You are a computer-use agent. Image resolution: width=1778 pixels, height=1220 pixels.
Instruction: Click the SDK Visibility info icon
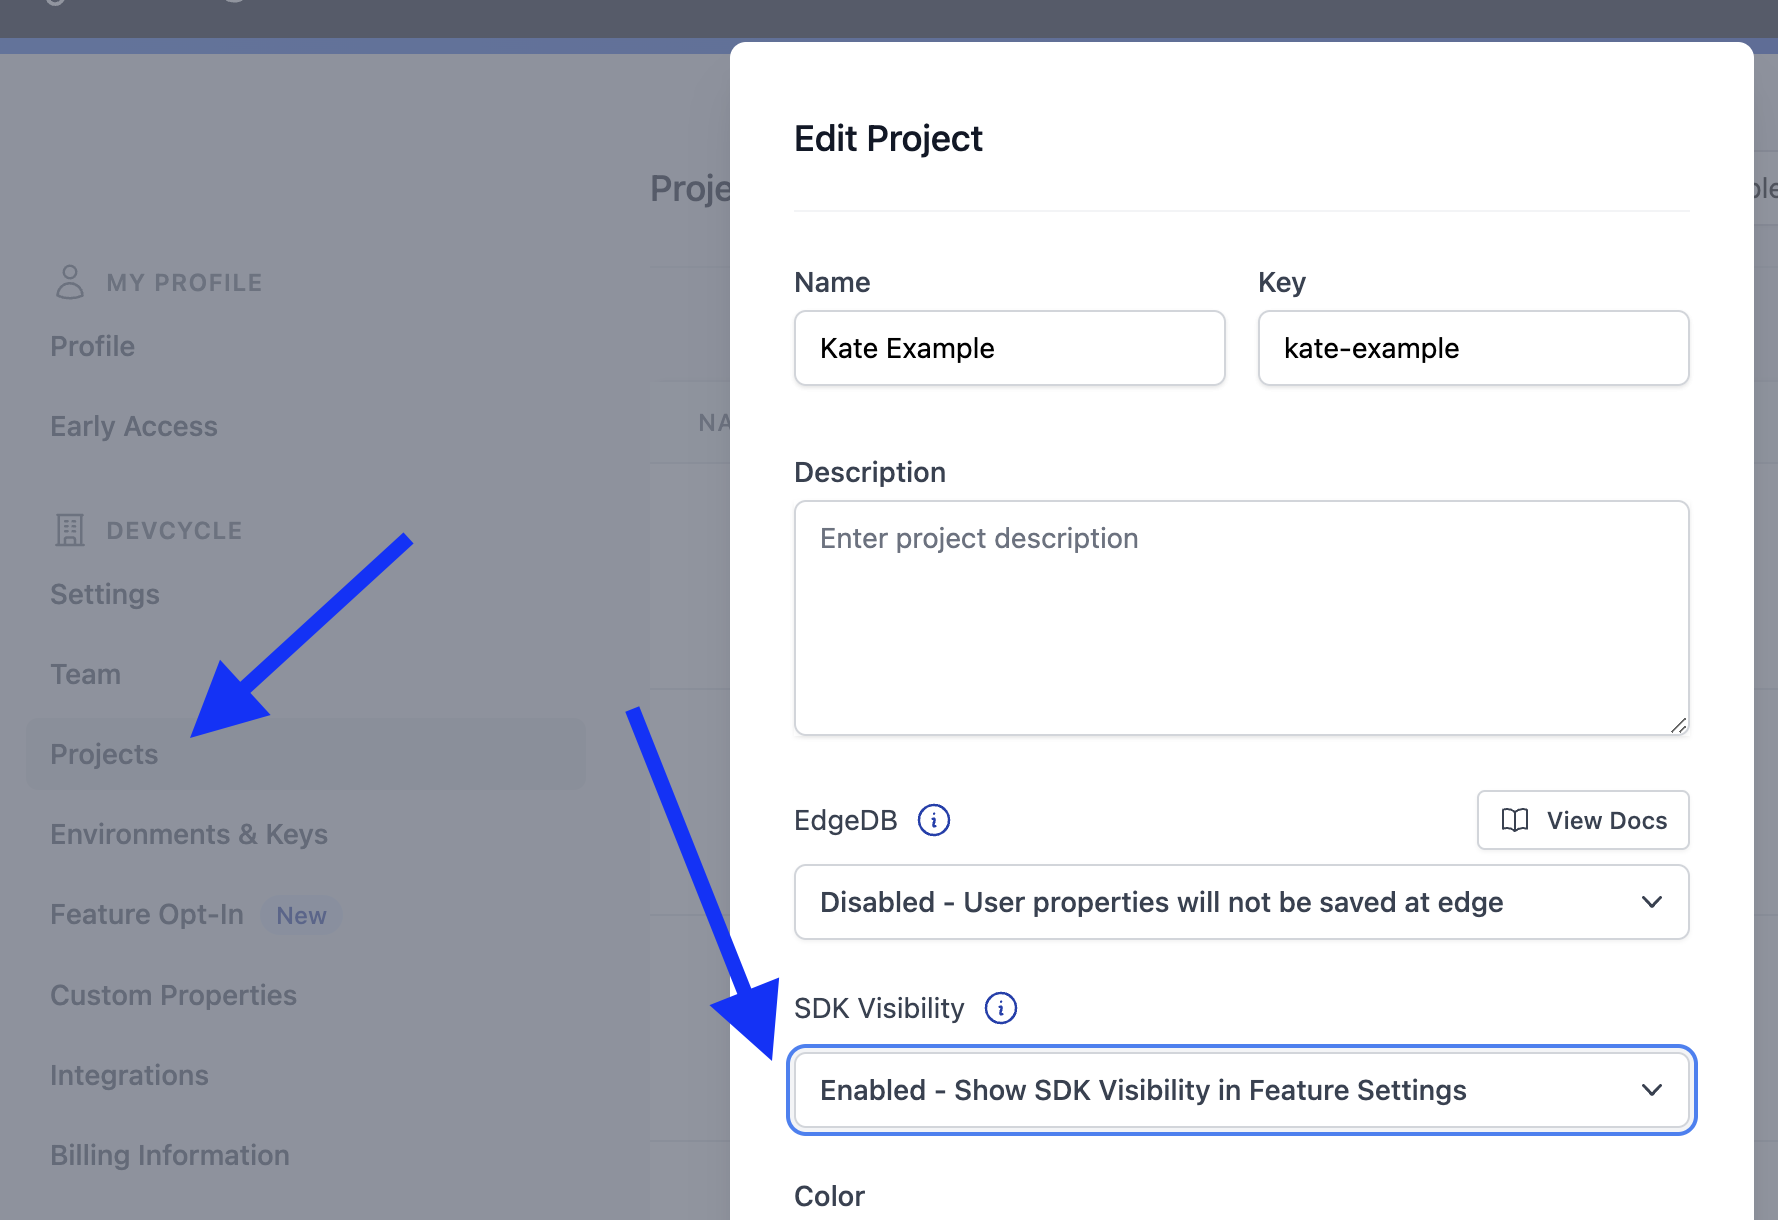pyautogui.click(x=1001, y=1008)
